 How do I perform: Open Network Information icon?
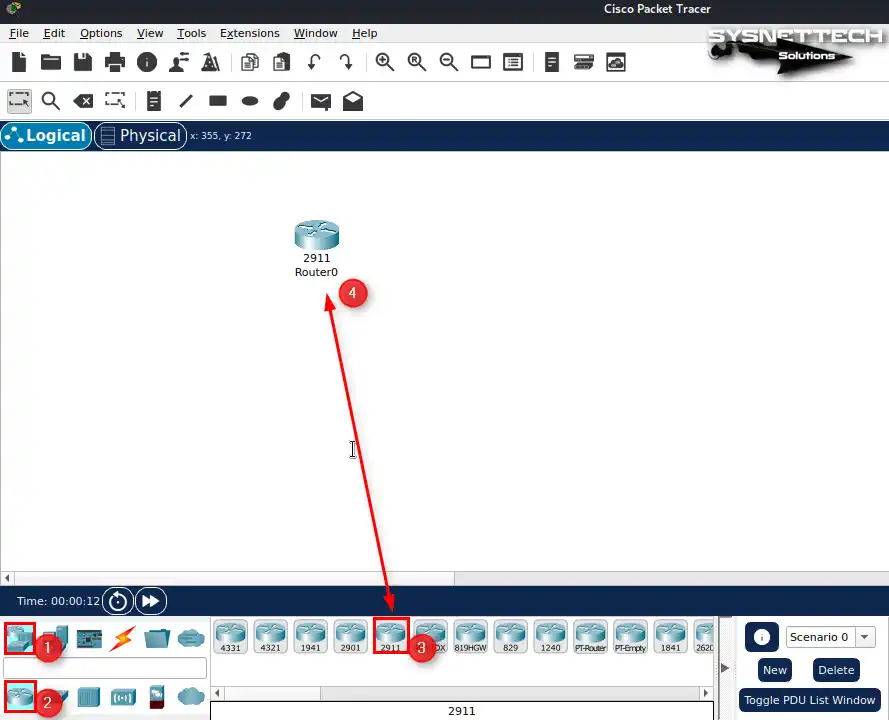(x=147, y=62)
